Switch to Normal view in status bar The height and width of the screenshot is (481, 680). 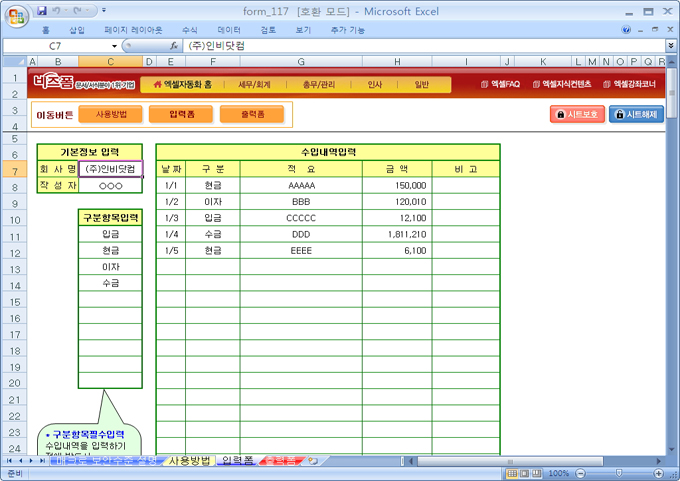click(511, 473)
